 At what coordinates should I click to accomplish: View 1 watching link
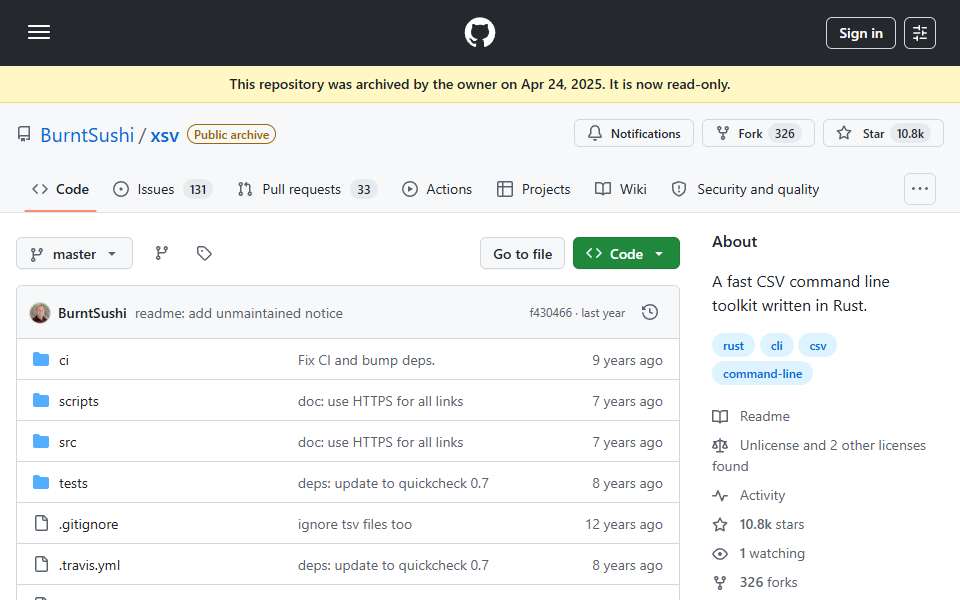pos(759,553)
